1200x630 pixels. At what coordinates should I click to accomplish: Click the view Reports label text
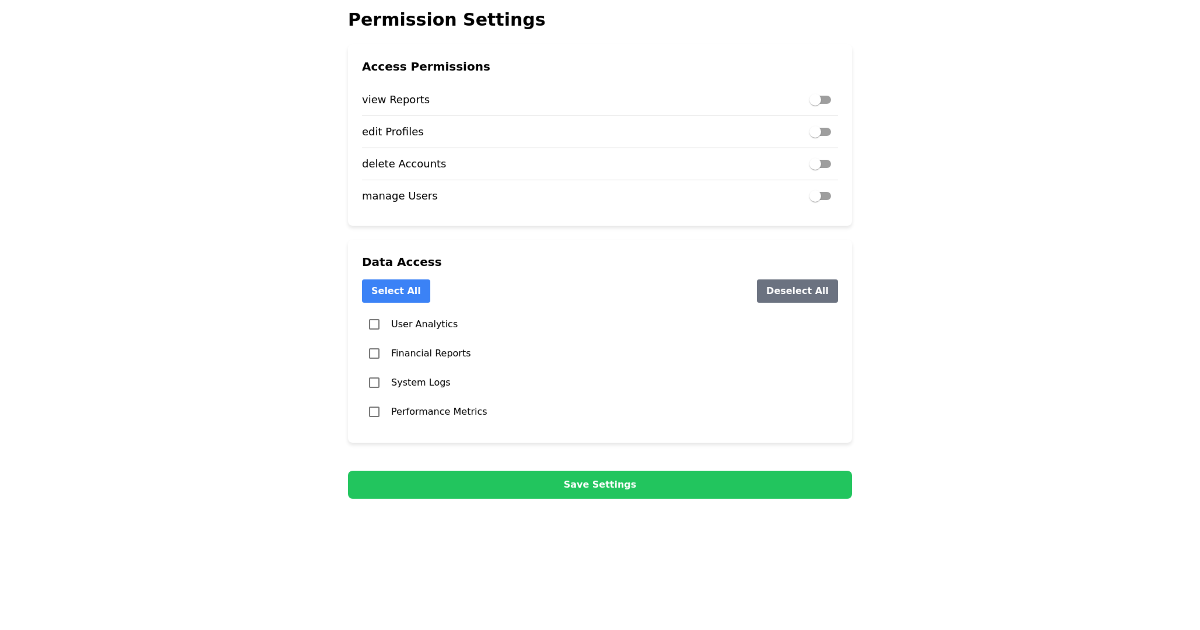(395, 99)
